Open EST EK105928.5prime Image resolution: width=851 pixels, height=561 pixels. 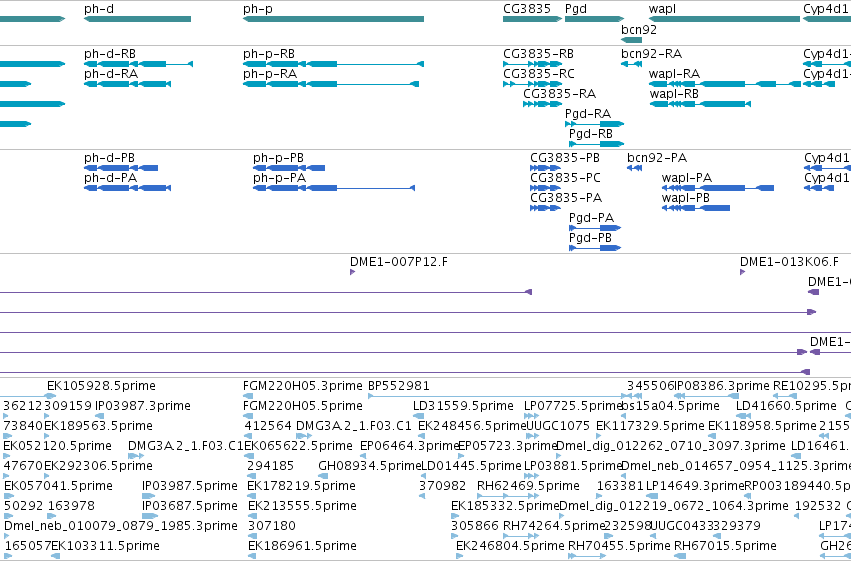click(101, 386)
